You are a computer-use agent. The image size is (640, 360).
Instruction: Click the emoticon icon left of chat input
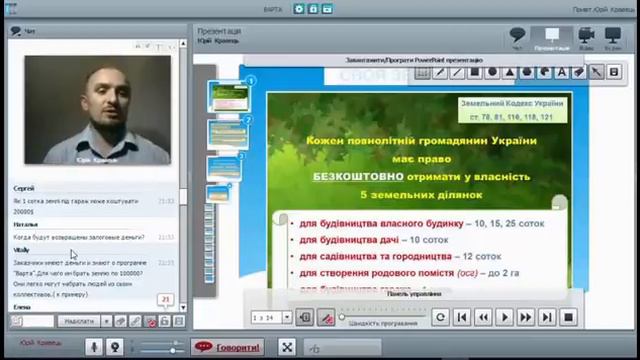17,321
